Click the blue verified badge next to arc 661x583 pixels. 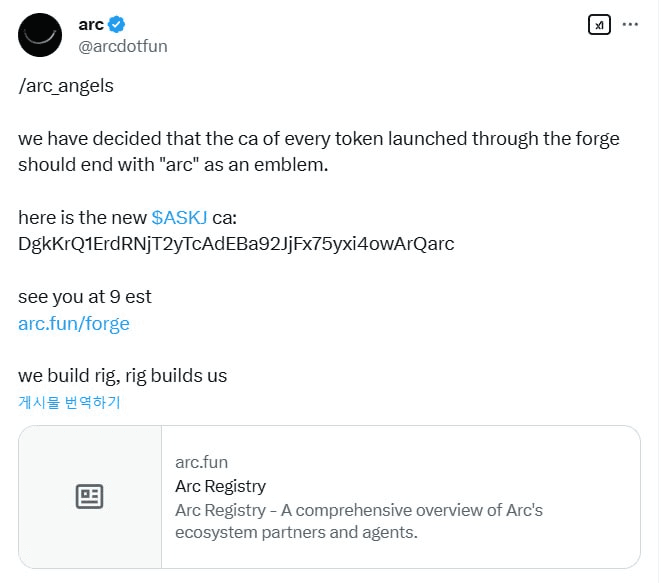pos(116,24)
